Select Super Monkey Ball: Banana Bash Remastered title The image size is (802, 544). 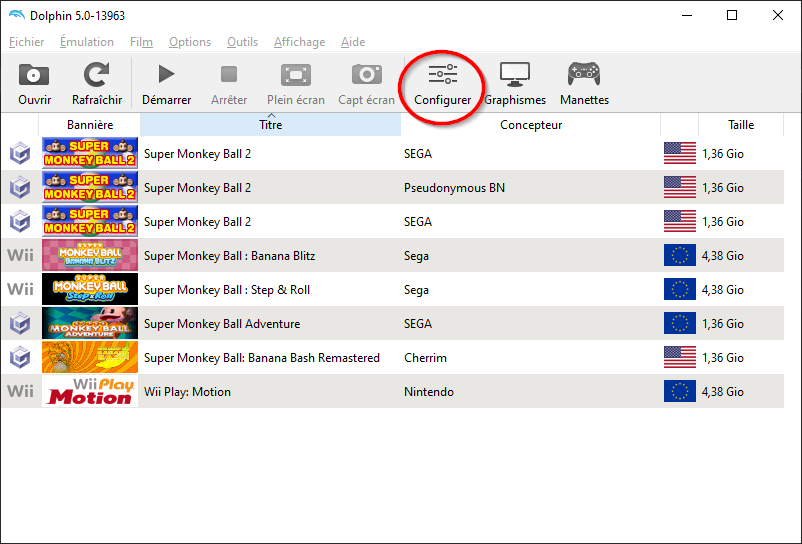pyautogui.click(x=261, y=357)
